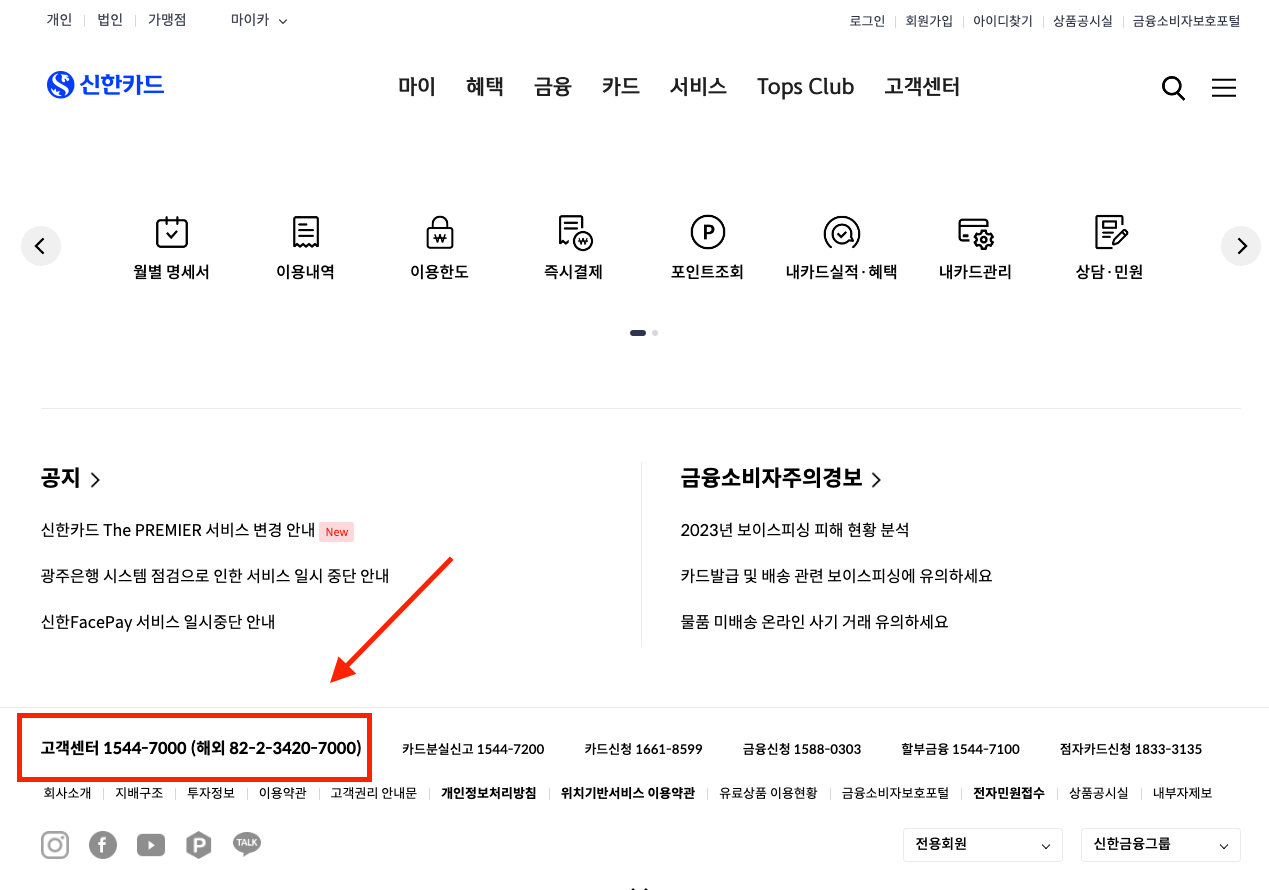Go to next quick-menu slide arrow
The width and height of the screenshot is (1269, 890).
(1241, 246)
